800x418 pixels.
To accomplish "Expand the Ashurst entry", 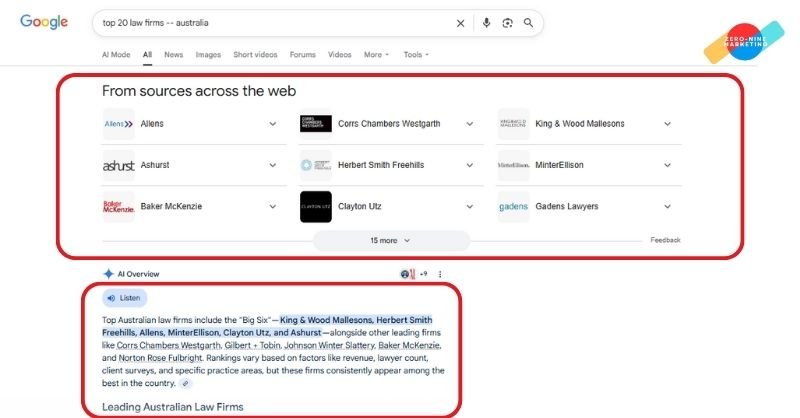I will click(273, 165).
